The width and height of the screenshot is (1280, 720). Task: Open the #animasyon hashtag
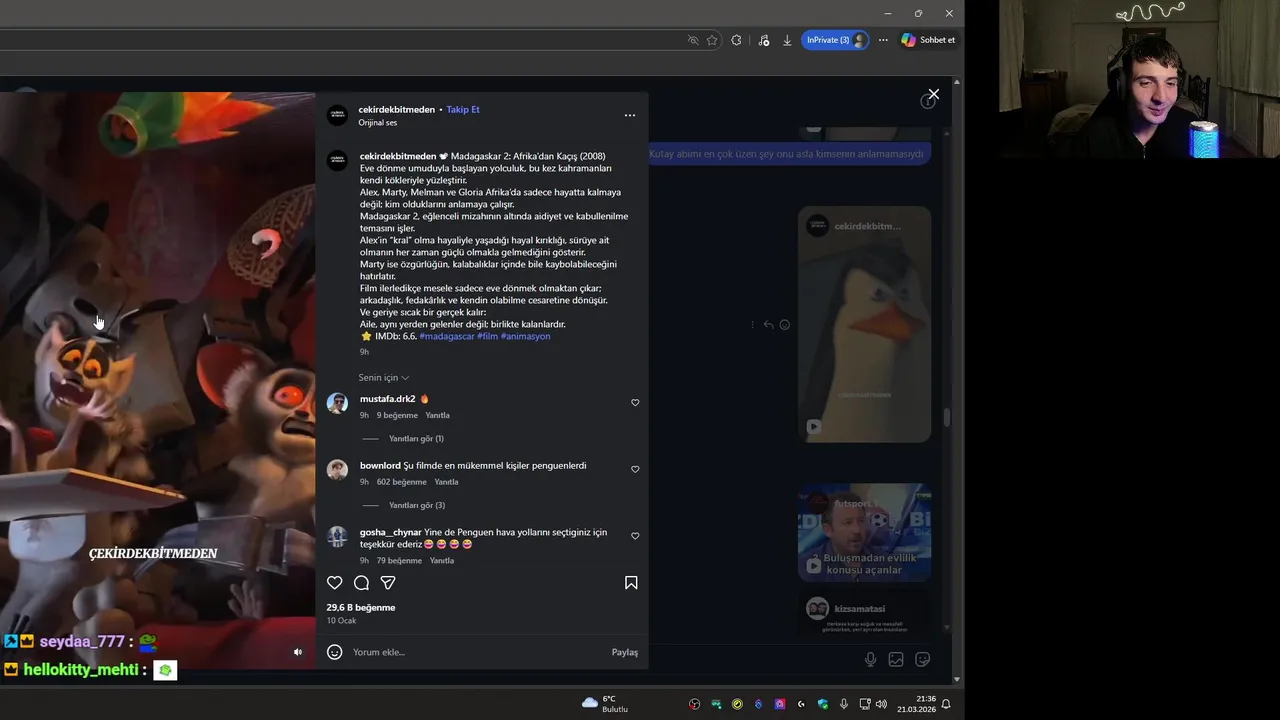click(x=526, y=336)
